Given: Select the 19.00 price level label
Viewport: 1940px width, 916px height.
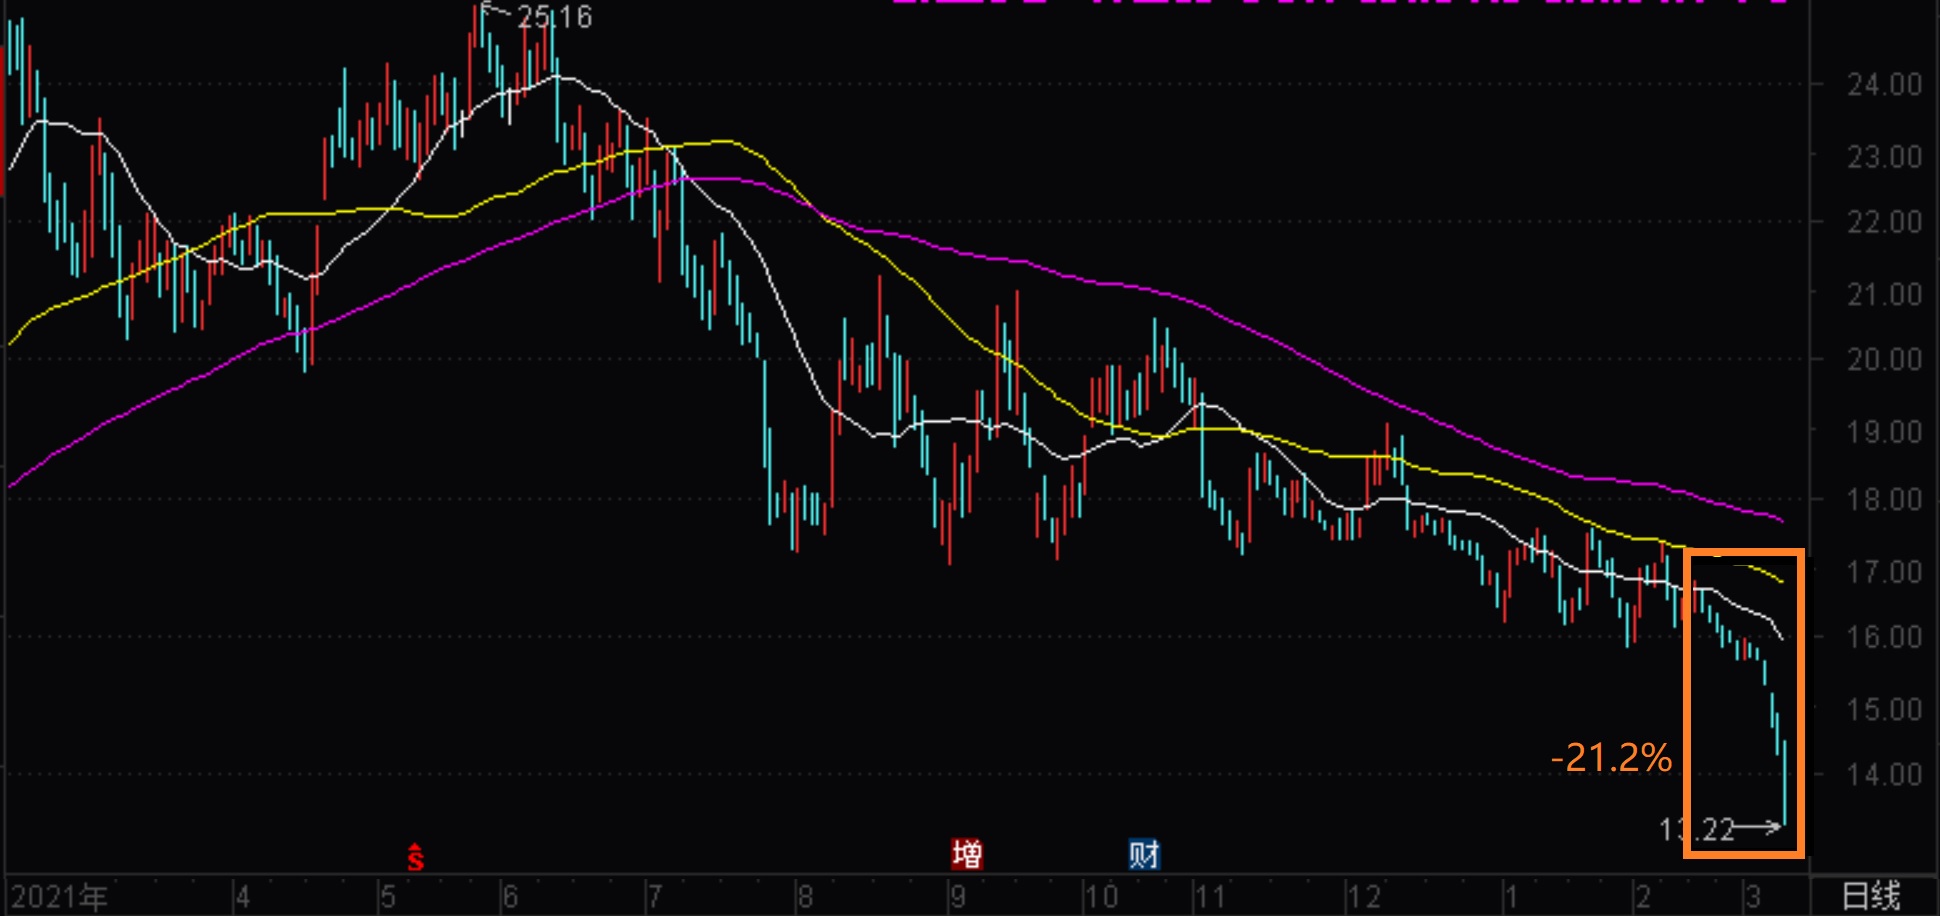Looking at the screenshot, I should click(1884, 432).
